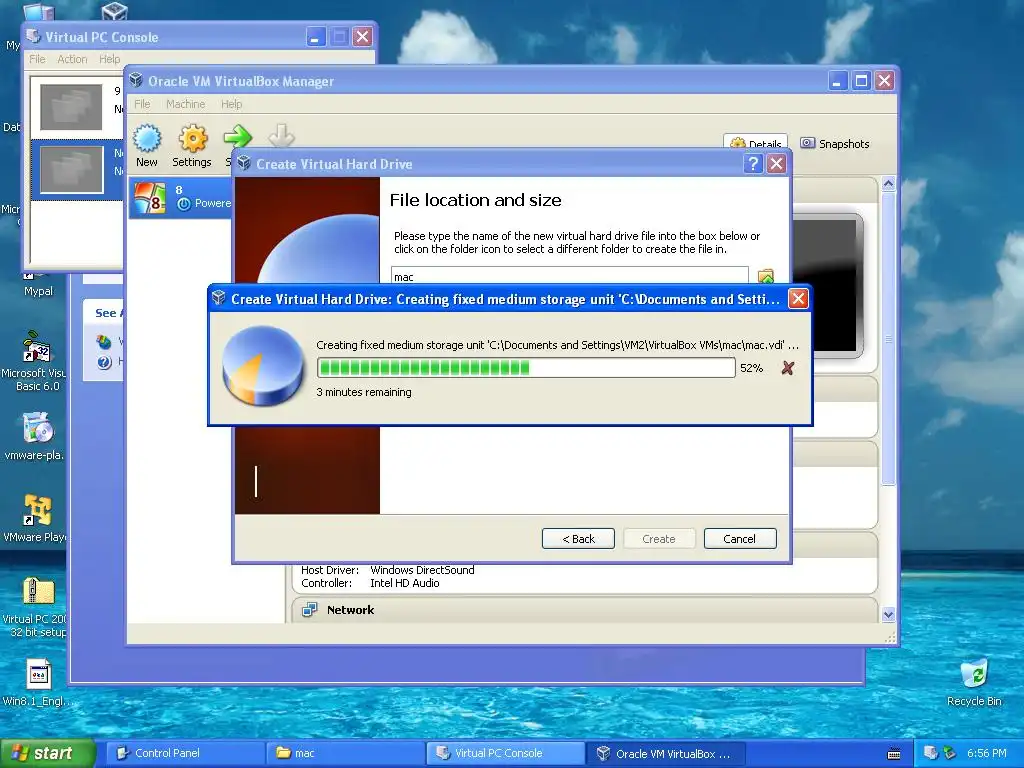Switch to Virtual PC Console taskbar item
Screen dimensions: 1024x768
(506, 753)
